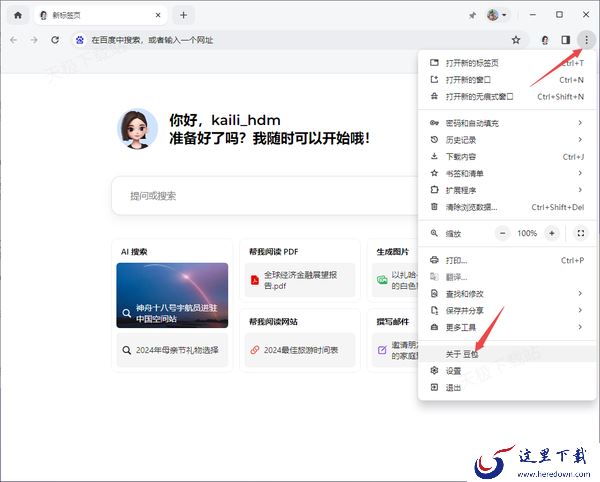Open 神舟十八号 rocket launch thumbnail
600x482 pixels.
click(172, 295)
